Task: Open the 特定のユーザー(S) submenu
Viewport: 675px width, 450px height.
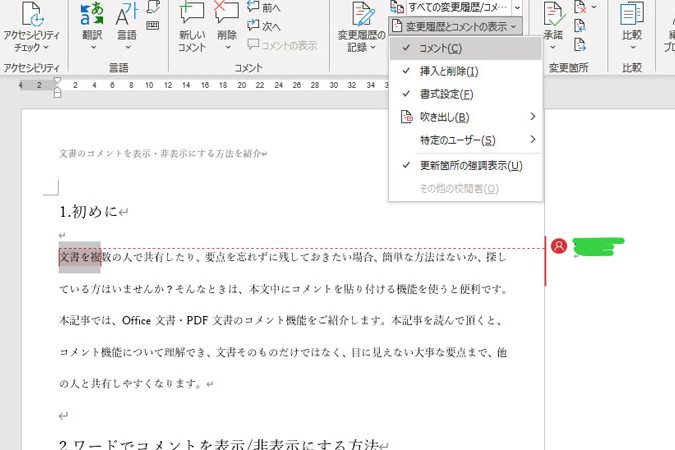Action: [465, 140]
